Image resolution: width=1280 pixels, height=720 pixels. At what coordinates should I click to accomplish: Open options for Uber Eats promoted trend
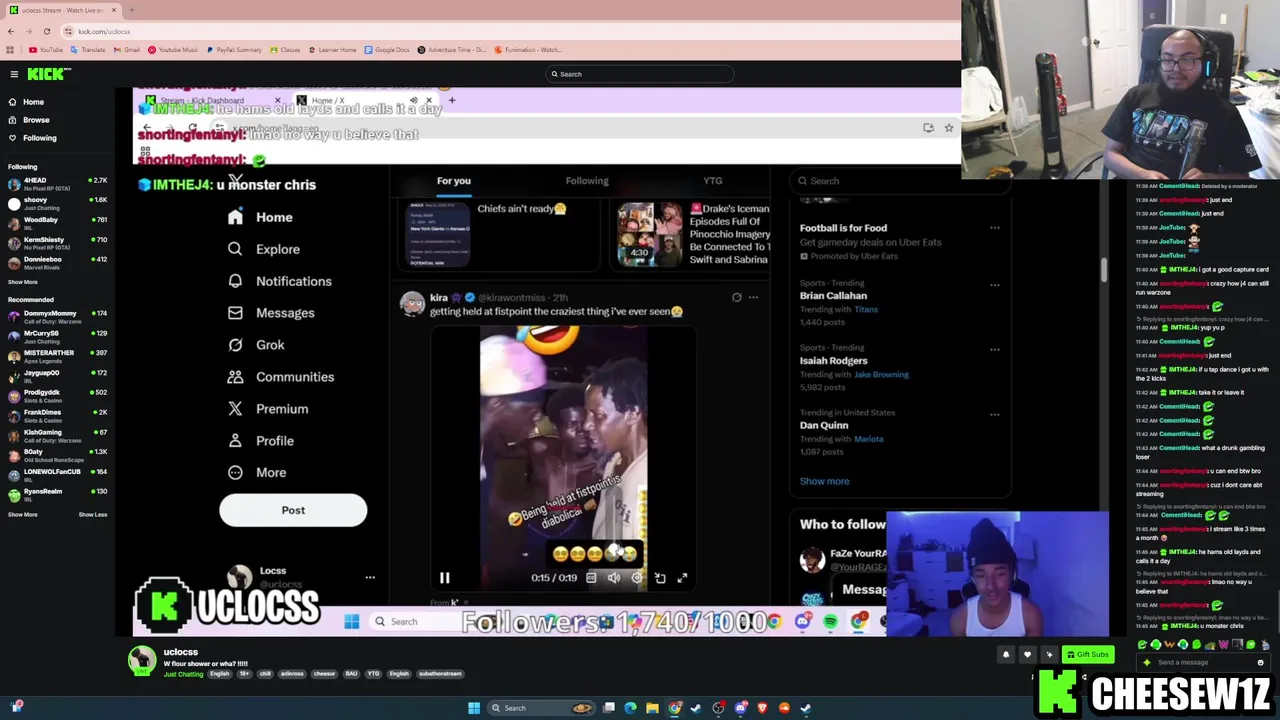tap(994, 228)
